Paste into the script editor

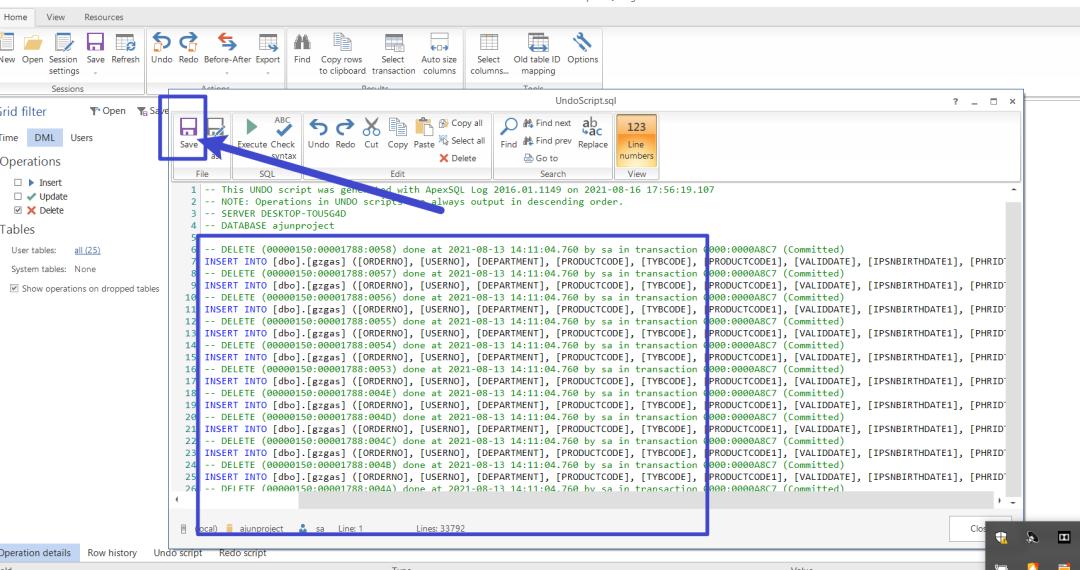424,134
